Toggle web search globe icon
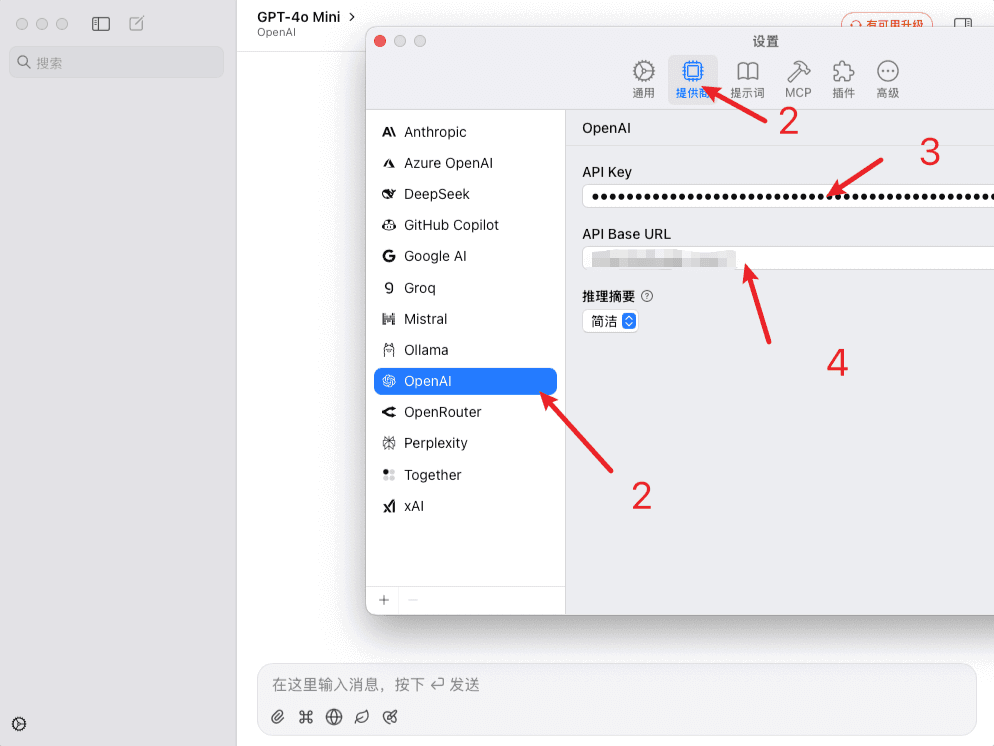Image resolution: width=994 pixels, height=746 pixels. pos(334,717)
